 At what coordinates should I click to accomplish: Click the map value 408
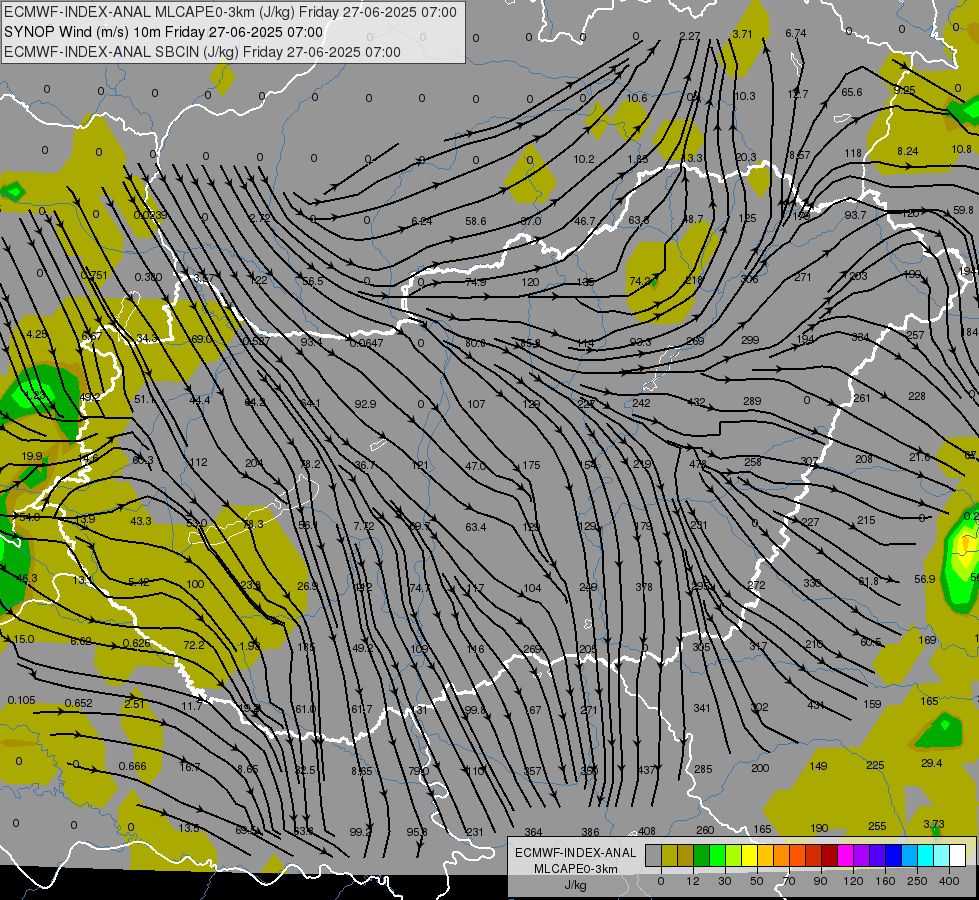(647, 831)
